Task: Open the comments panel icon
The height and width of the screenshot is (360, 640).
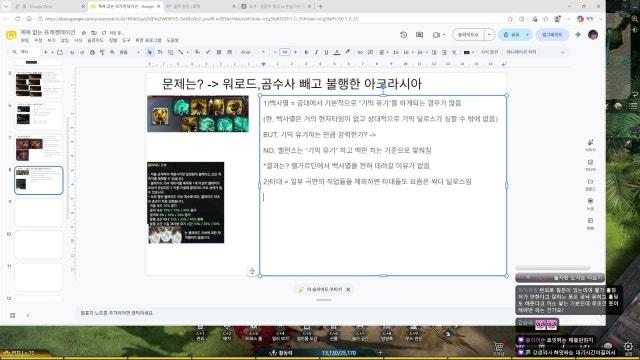Action: pos(419,35)
